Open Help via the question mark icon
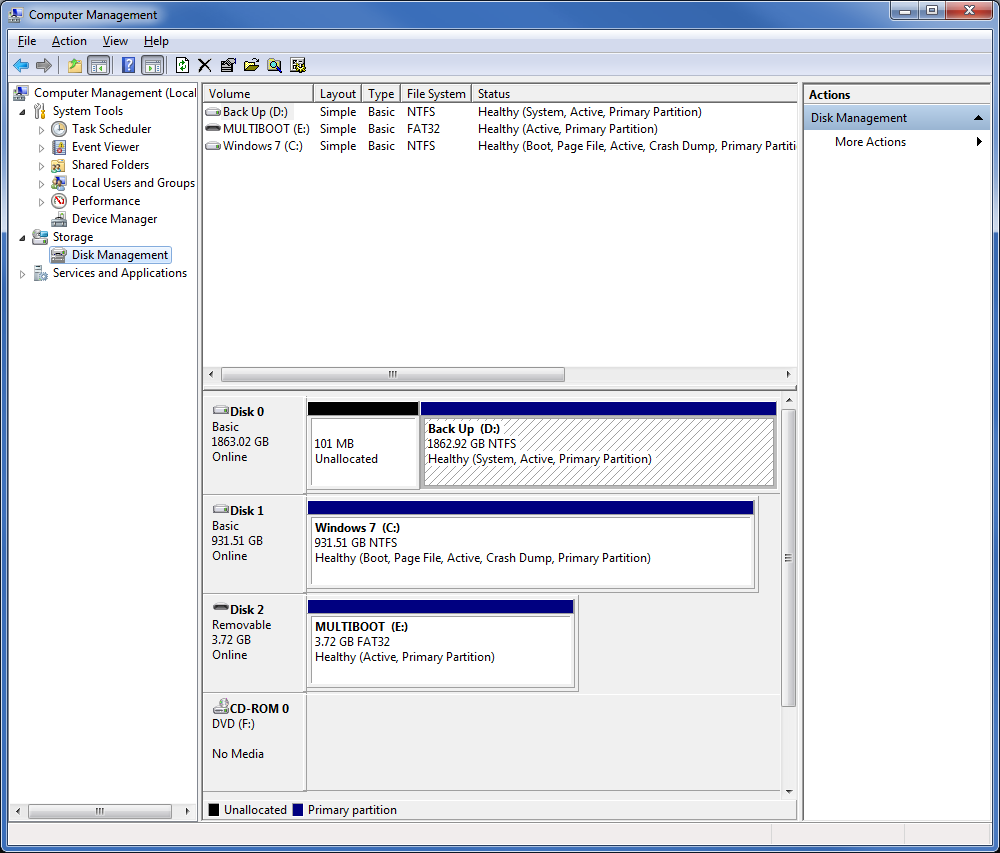Viewport: 1000px width, 853px height. [x=128, y=65]
